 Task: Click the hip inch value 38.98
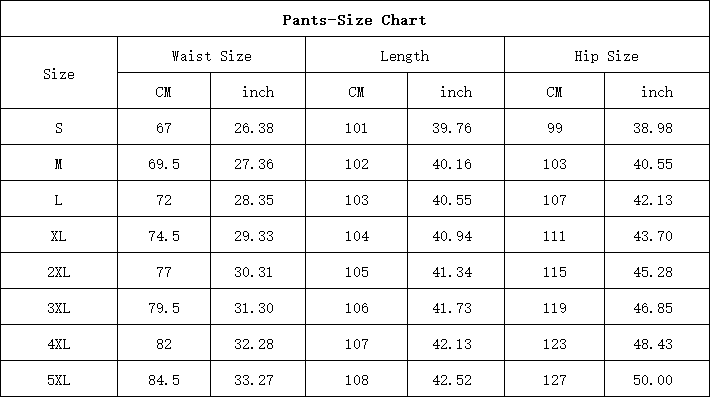[653, 128]
